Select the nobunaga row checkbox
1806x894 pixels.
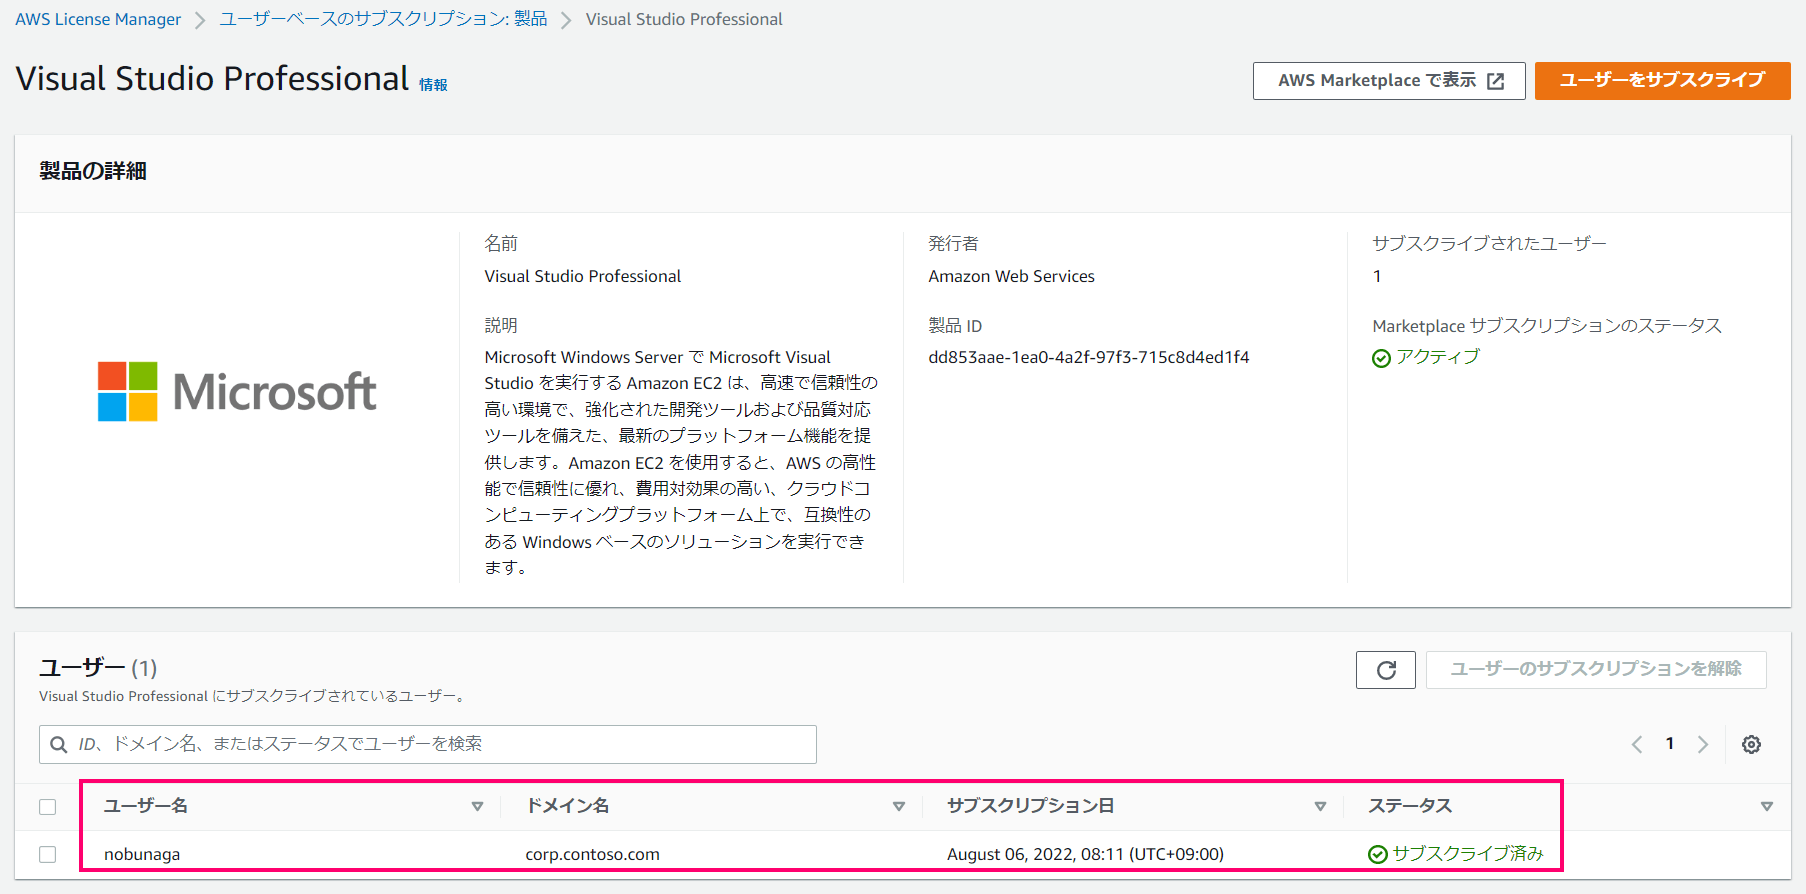coord(47,854)
